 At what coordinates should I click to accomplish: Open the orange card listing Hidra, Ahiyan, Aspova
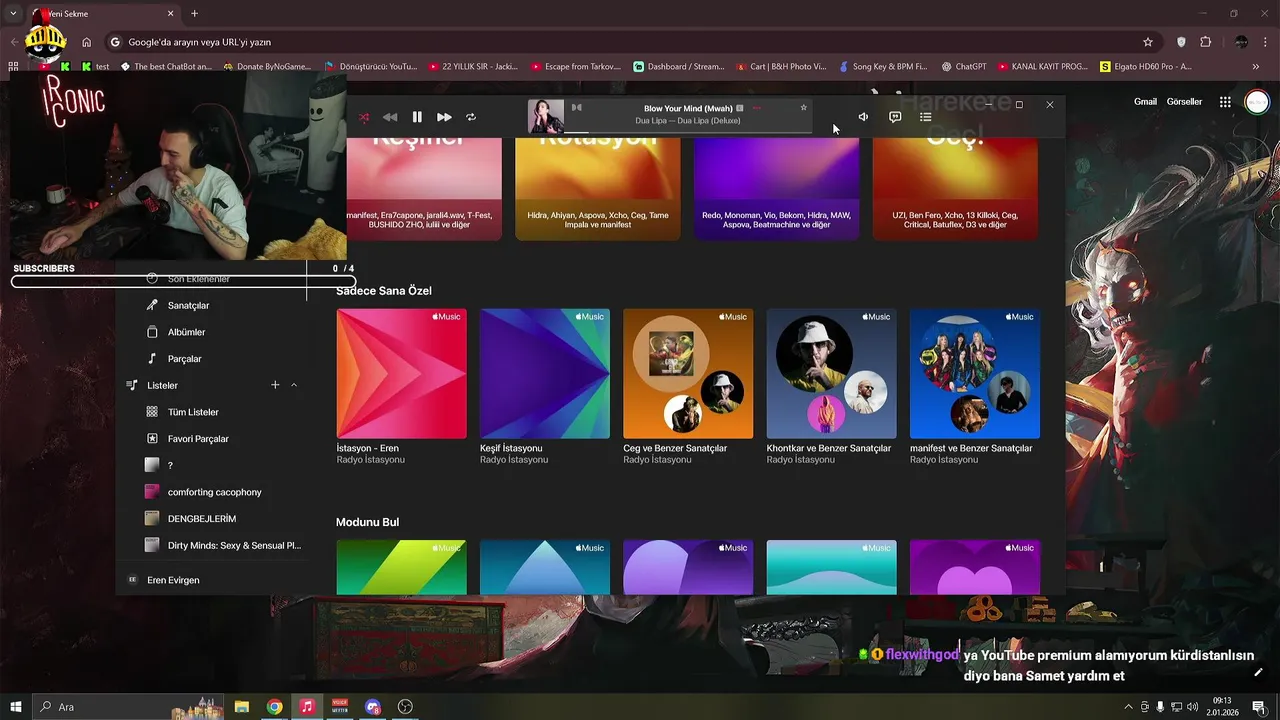pyautogui.click(x=598, y=189)
